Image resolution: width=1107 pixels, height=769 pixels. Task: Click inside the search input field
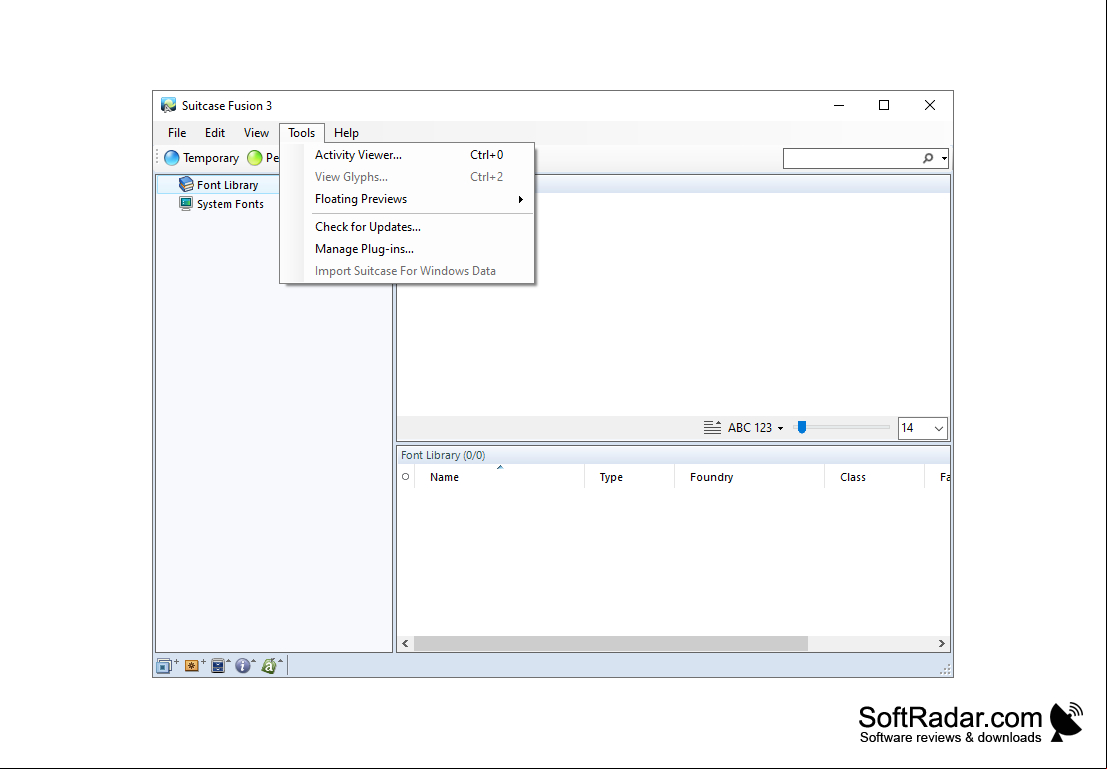(852, 158)
